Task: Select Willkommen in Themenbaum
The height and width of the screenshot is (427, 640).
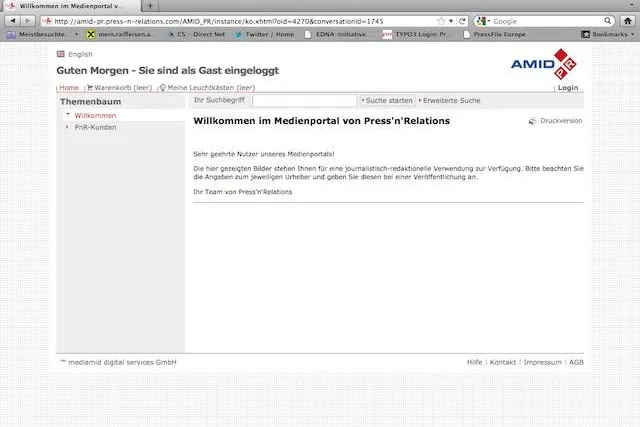Action: coord(95,116)
